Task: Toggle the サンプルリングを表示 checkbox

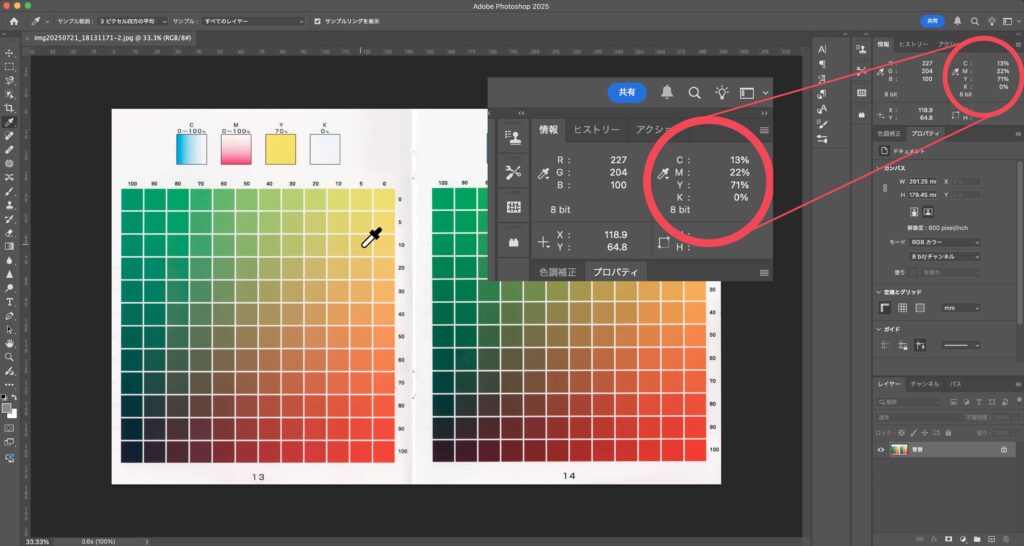Action: point(318,21)
